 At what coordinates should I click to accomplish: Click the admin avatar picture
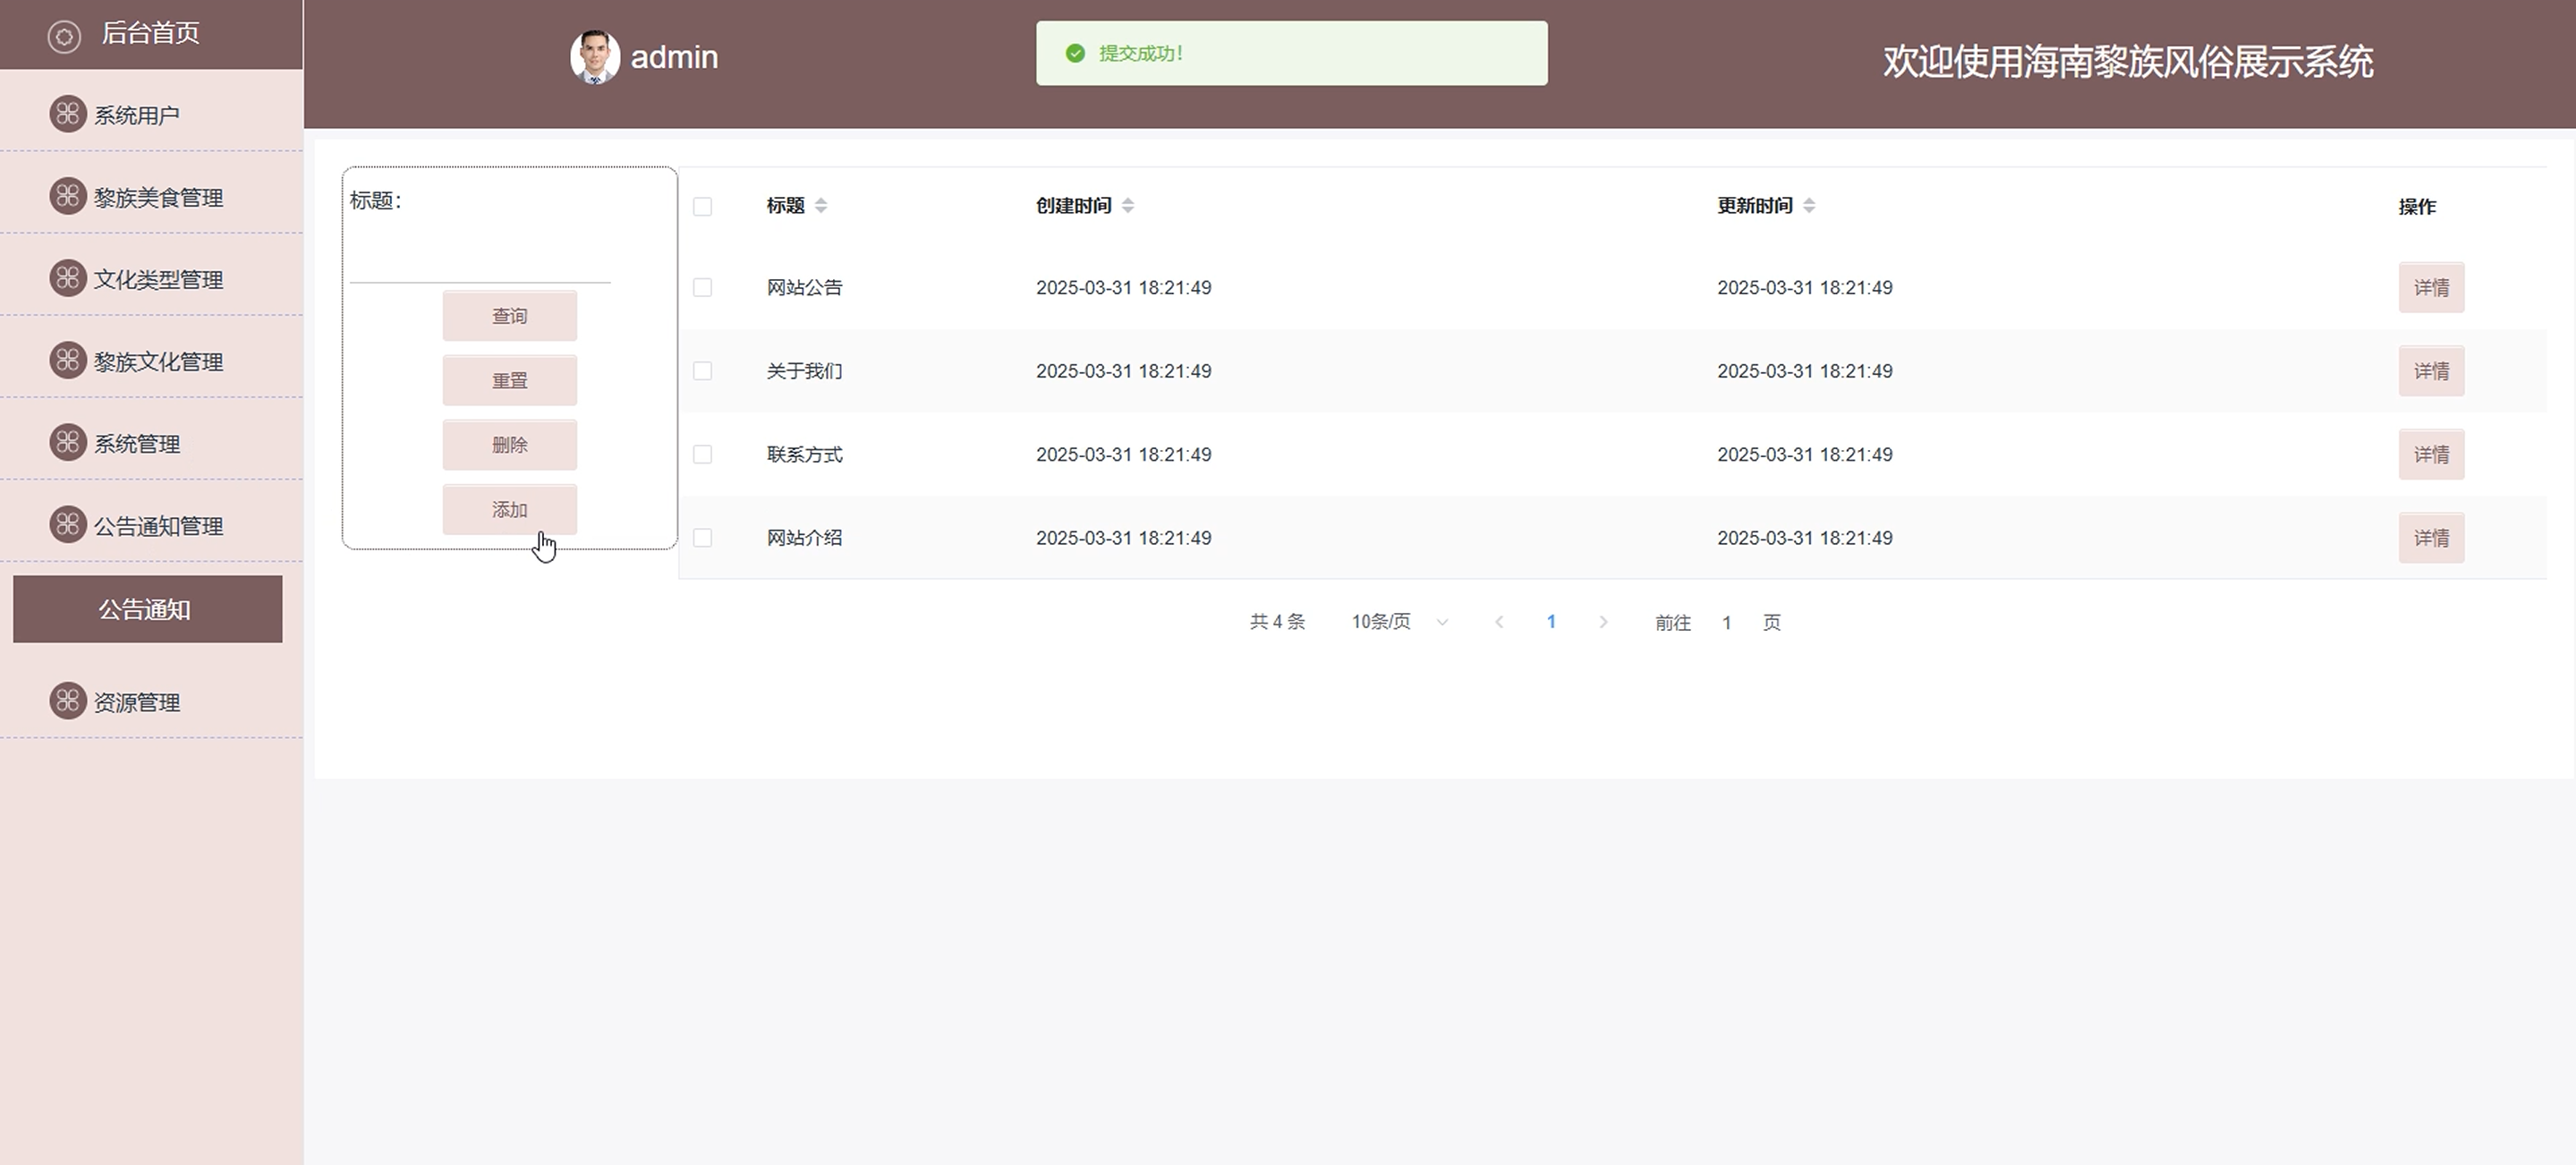(x=595, y=57)
